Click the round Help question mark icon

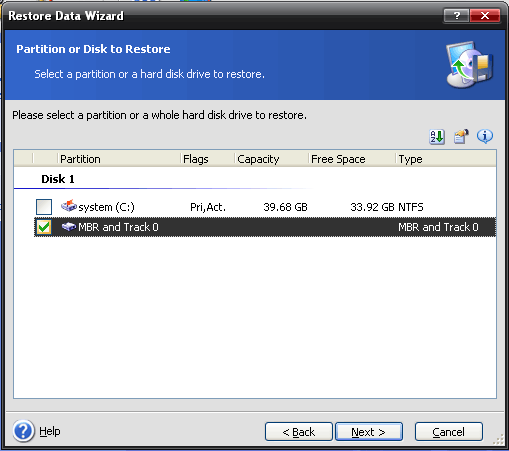coord(23,431)
